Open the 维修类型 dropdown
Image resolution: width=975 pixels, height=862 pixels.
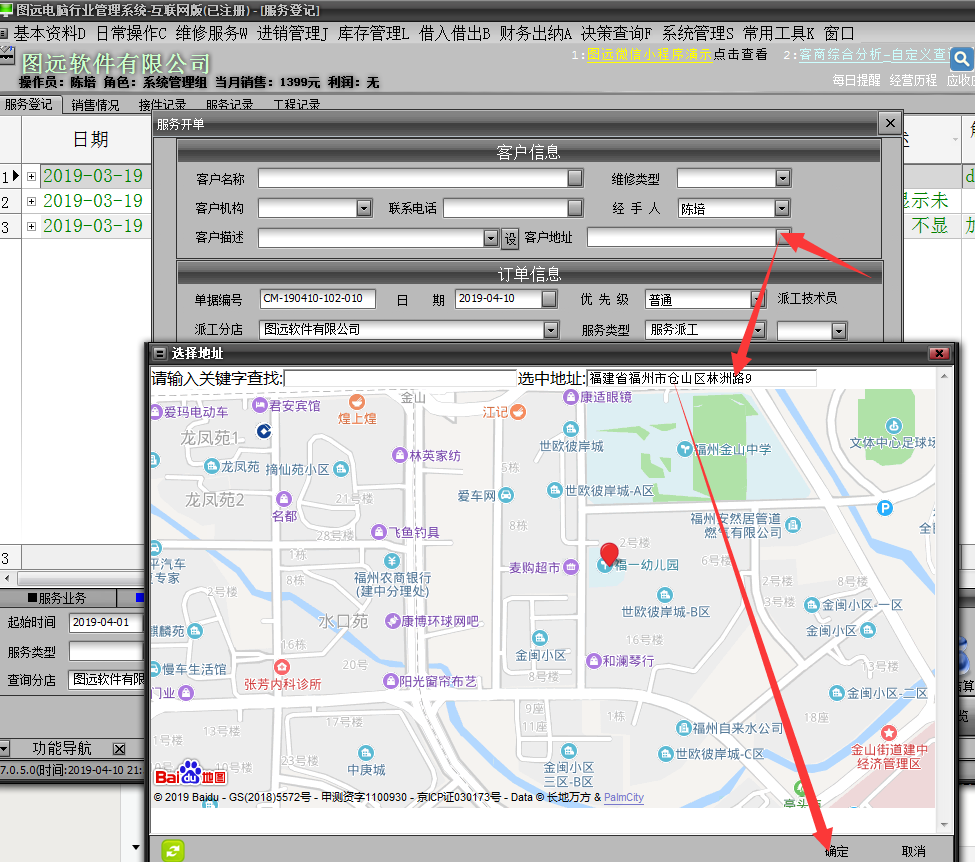pos(783,178)
